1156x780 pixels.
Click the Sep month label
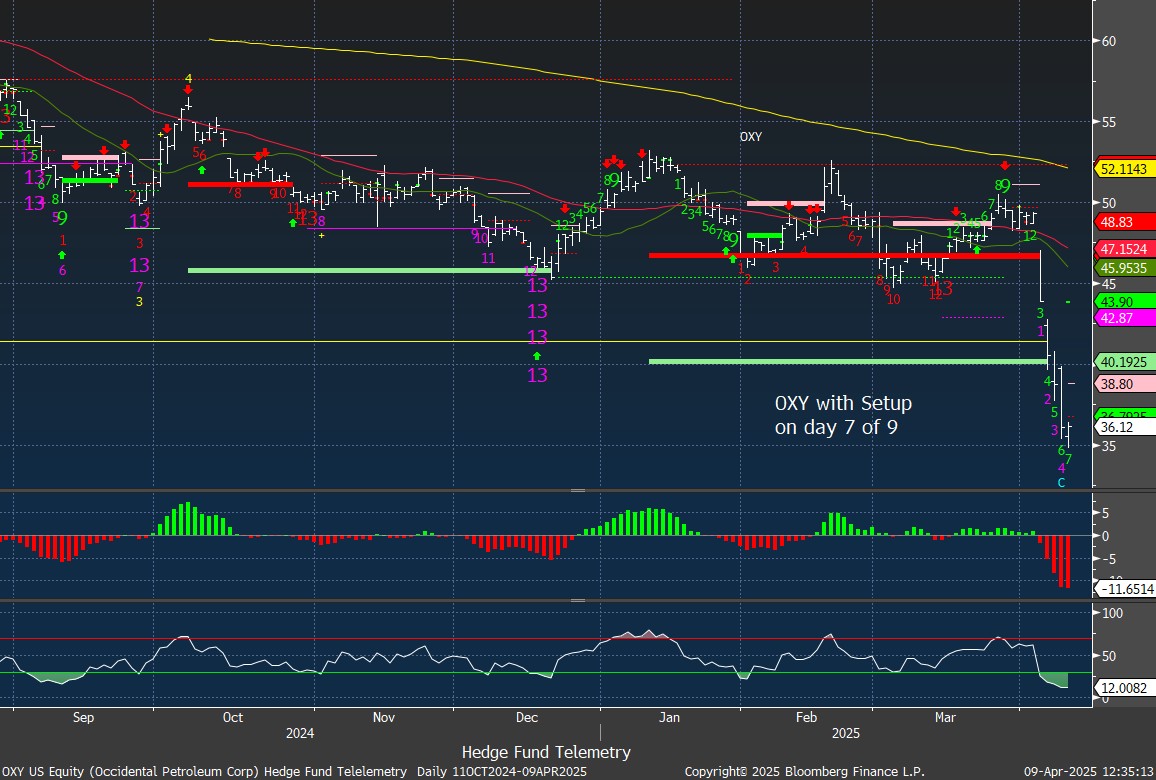pyautogui.click(x=83, y=717)
